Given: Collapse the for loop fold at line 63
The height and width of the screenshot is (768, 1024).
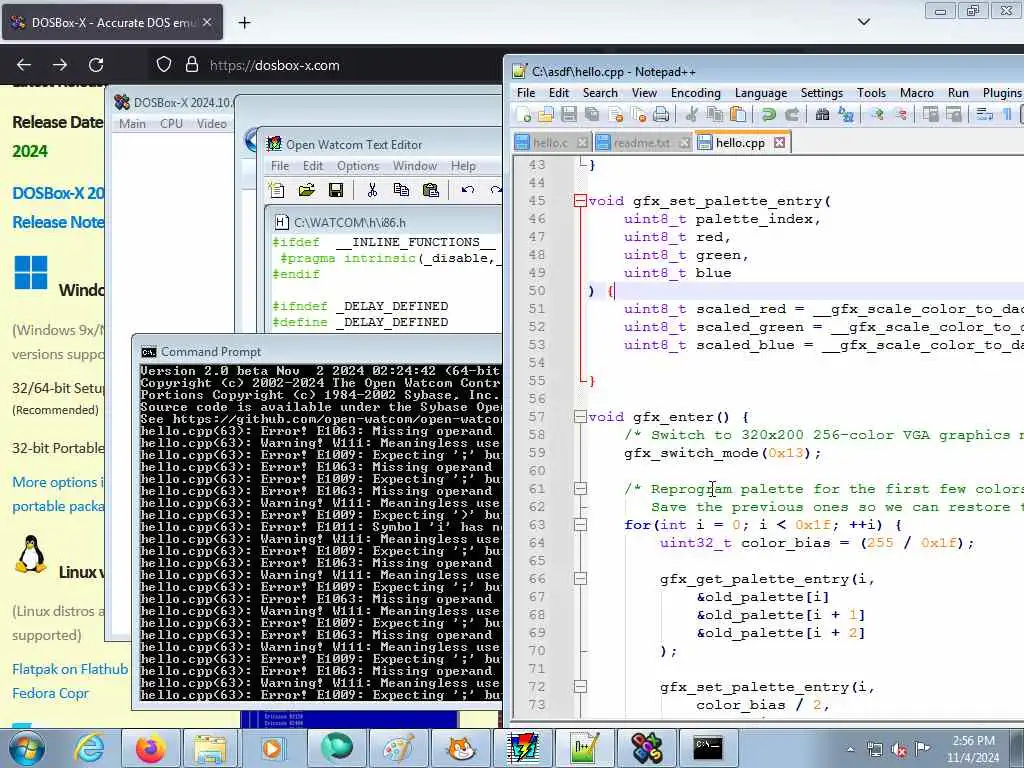Looking at the screenshot, I should 580,524.
